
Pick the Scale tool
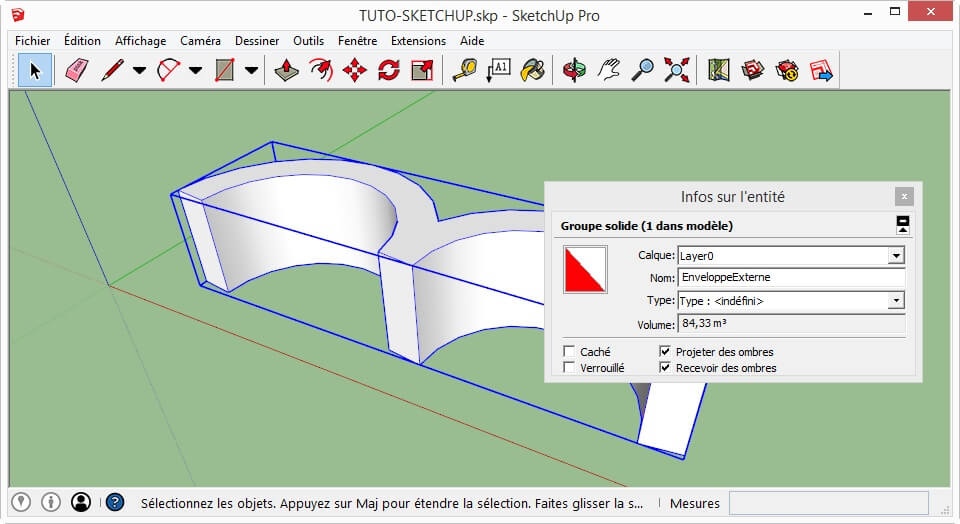(422, 70)
